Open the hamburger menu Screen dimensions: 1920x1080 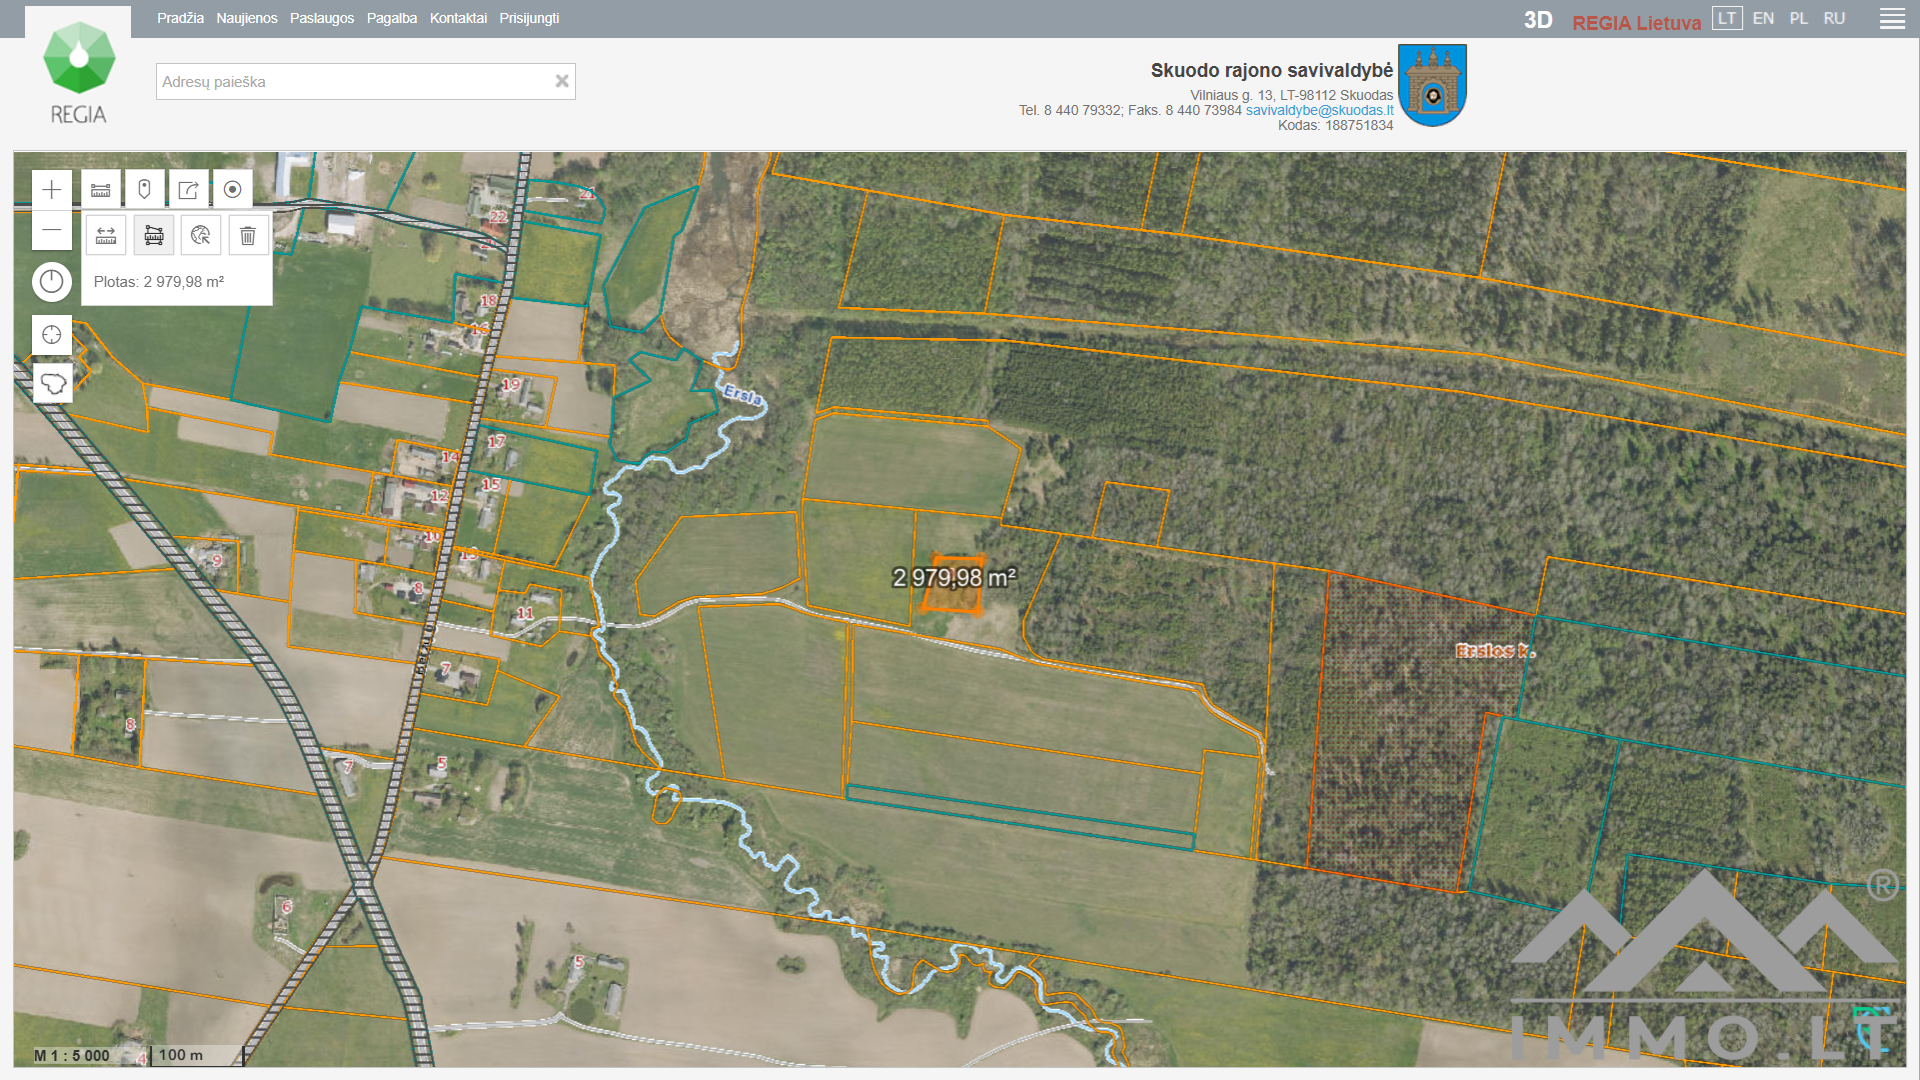coord(1892,19)
